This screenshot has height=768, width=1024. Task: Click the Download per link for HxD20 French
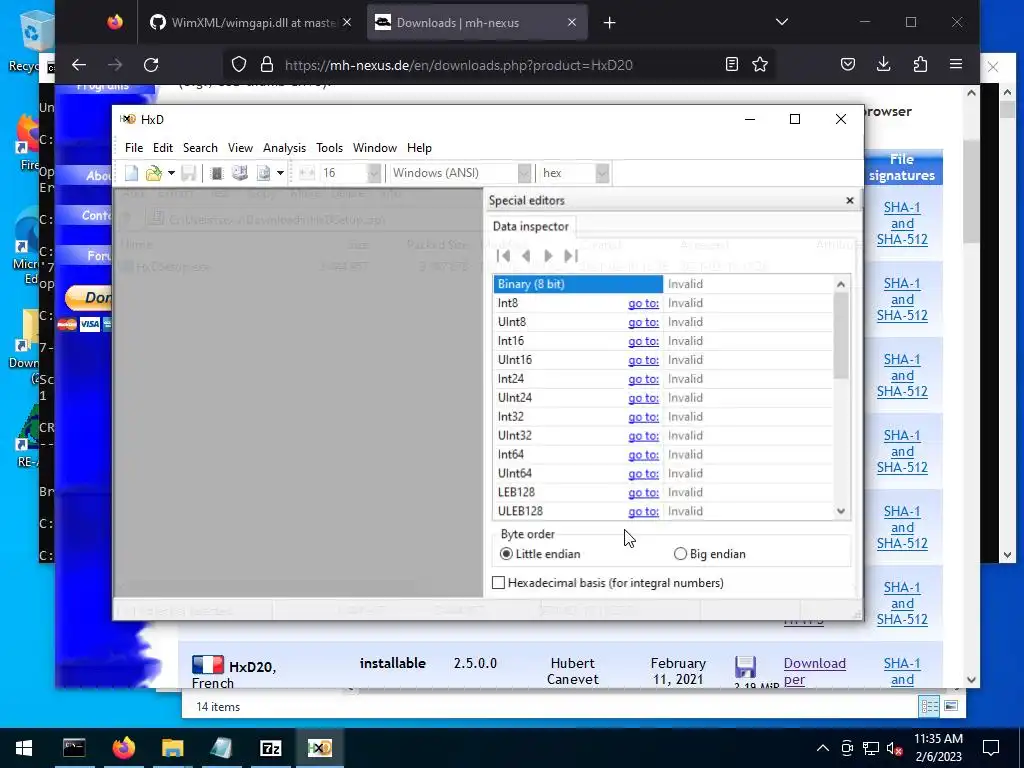pyautogui.click(x=814, y=671)
